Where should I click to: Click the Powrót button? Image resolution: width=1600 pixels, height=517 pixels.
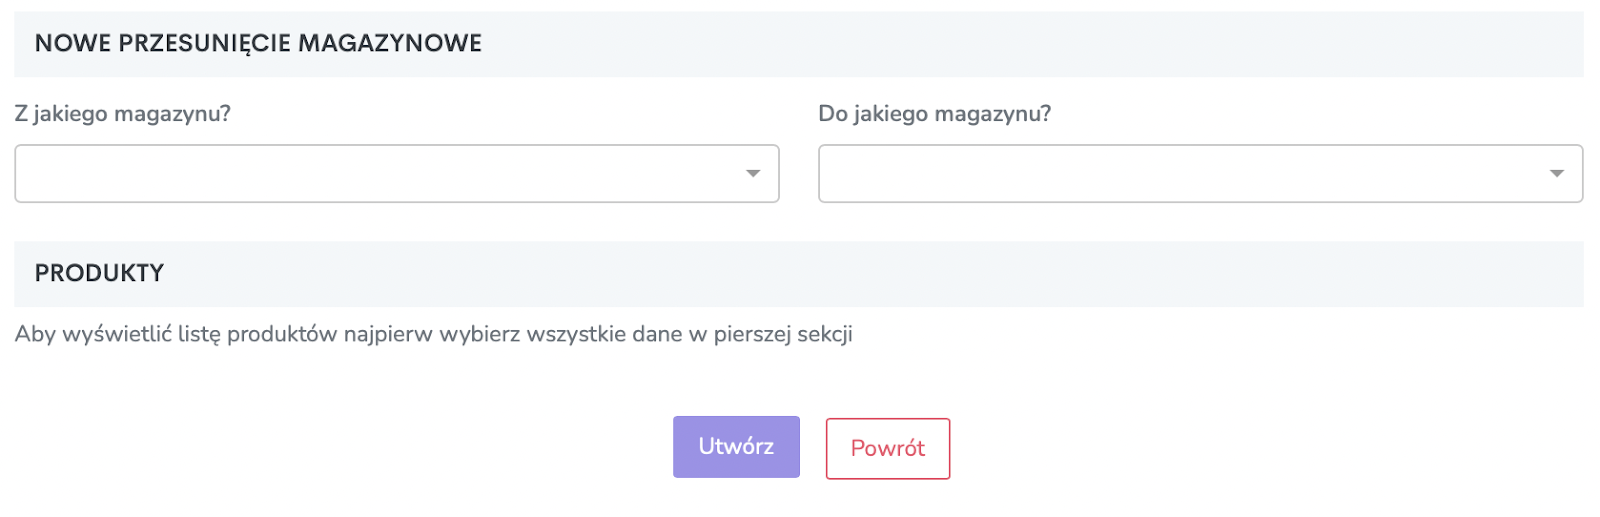[x=888, y=449]
